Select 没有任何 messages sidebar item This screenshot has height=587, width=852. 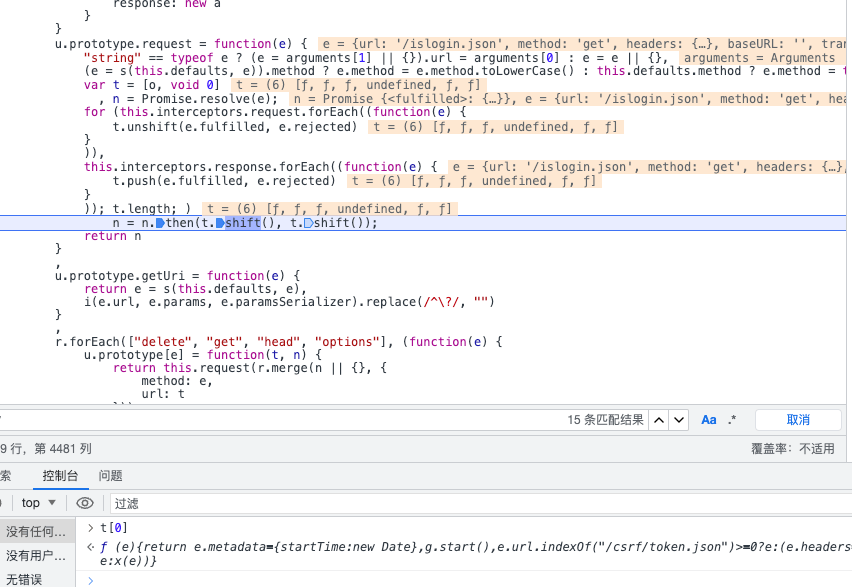pyautogui.click(x=36, y=531)
